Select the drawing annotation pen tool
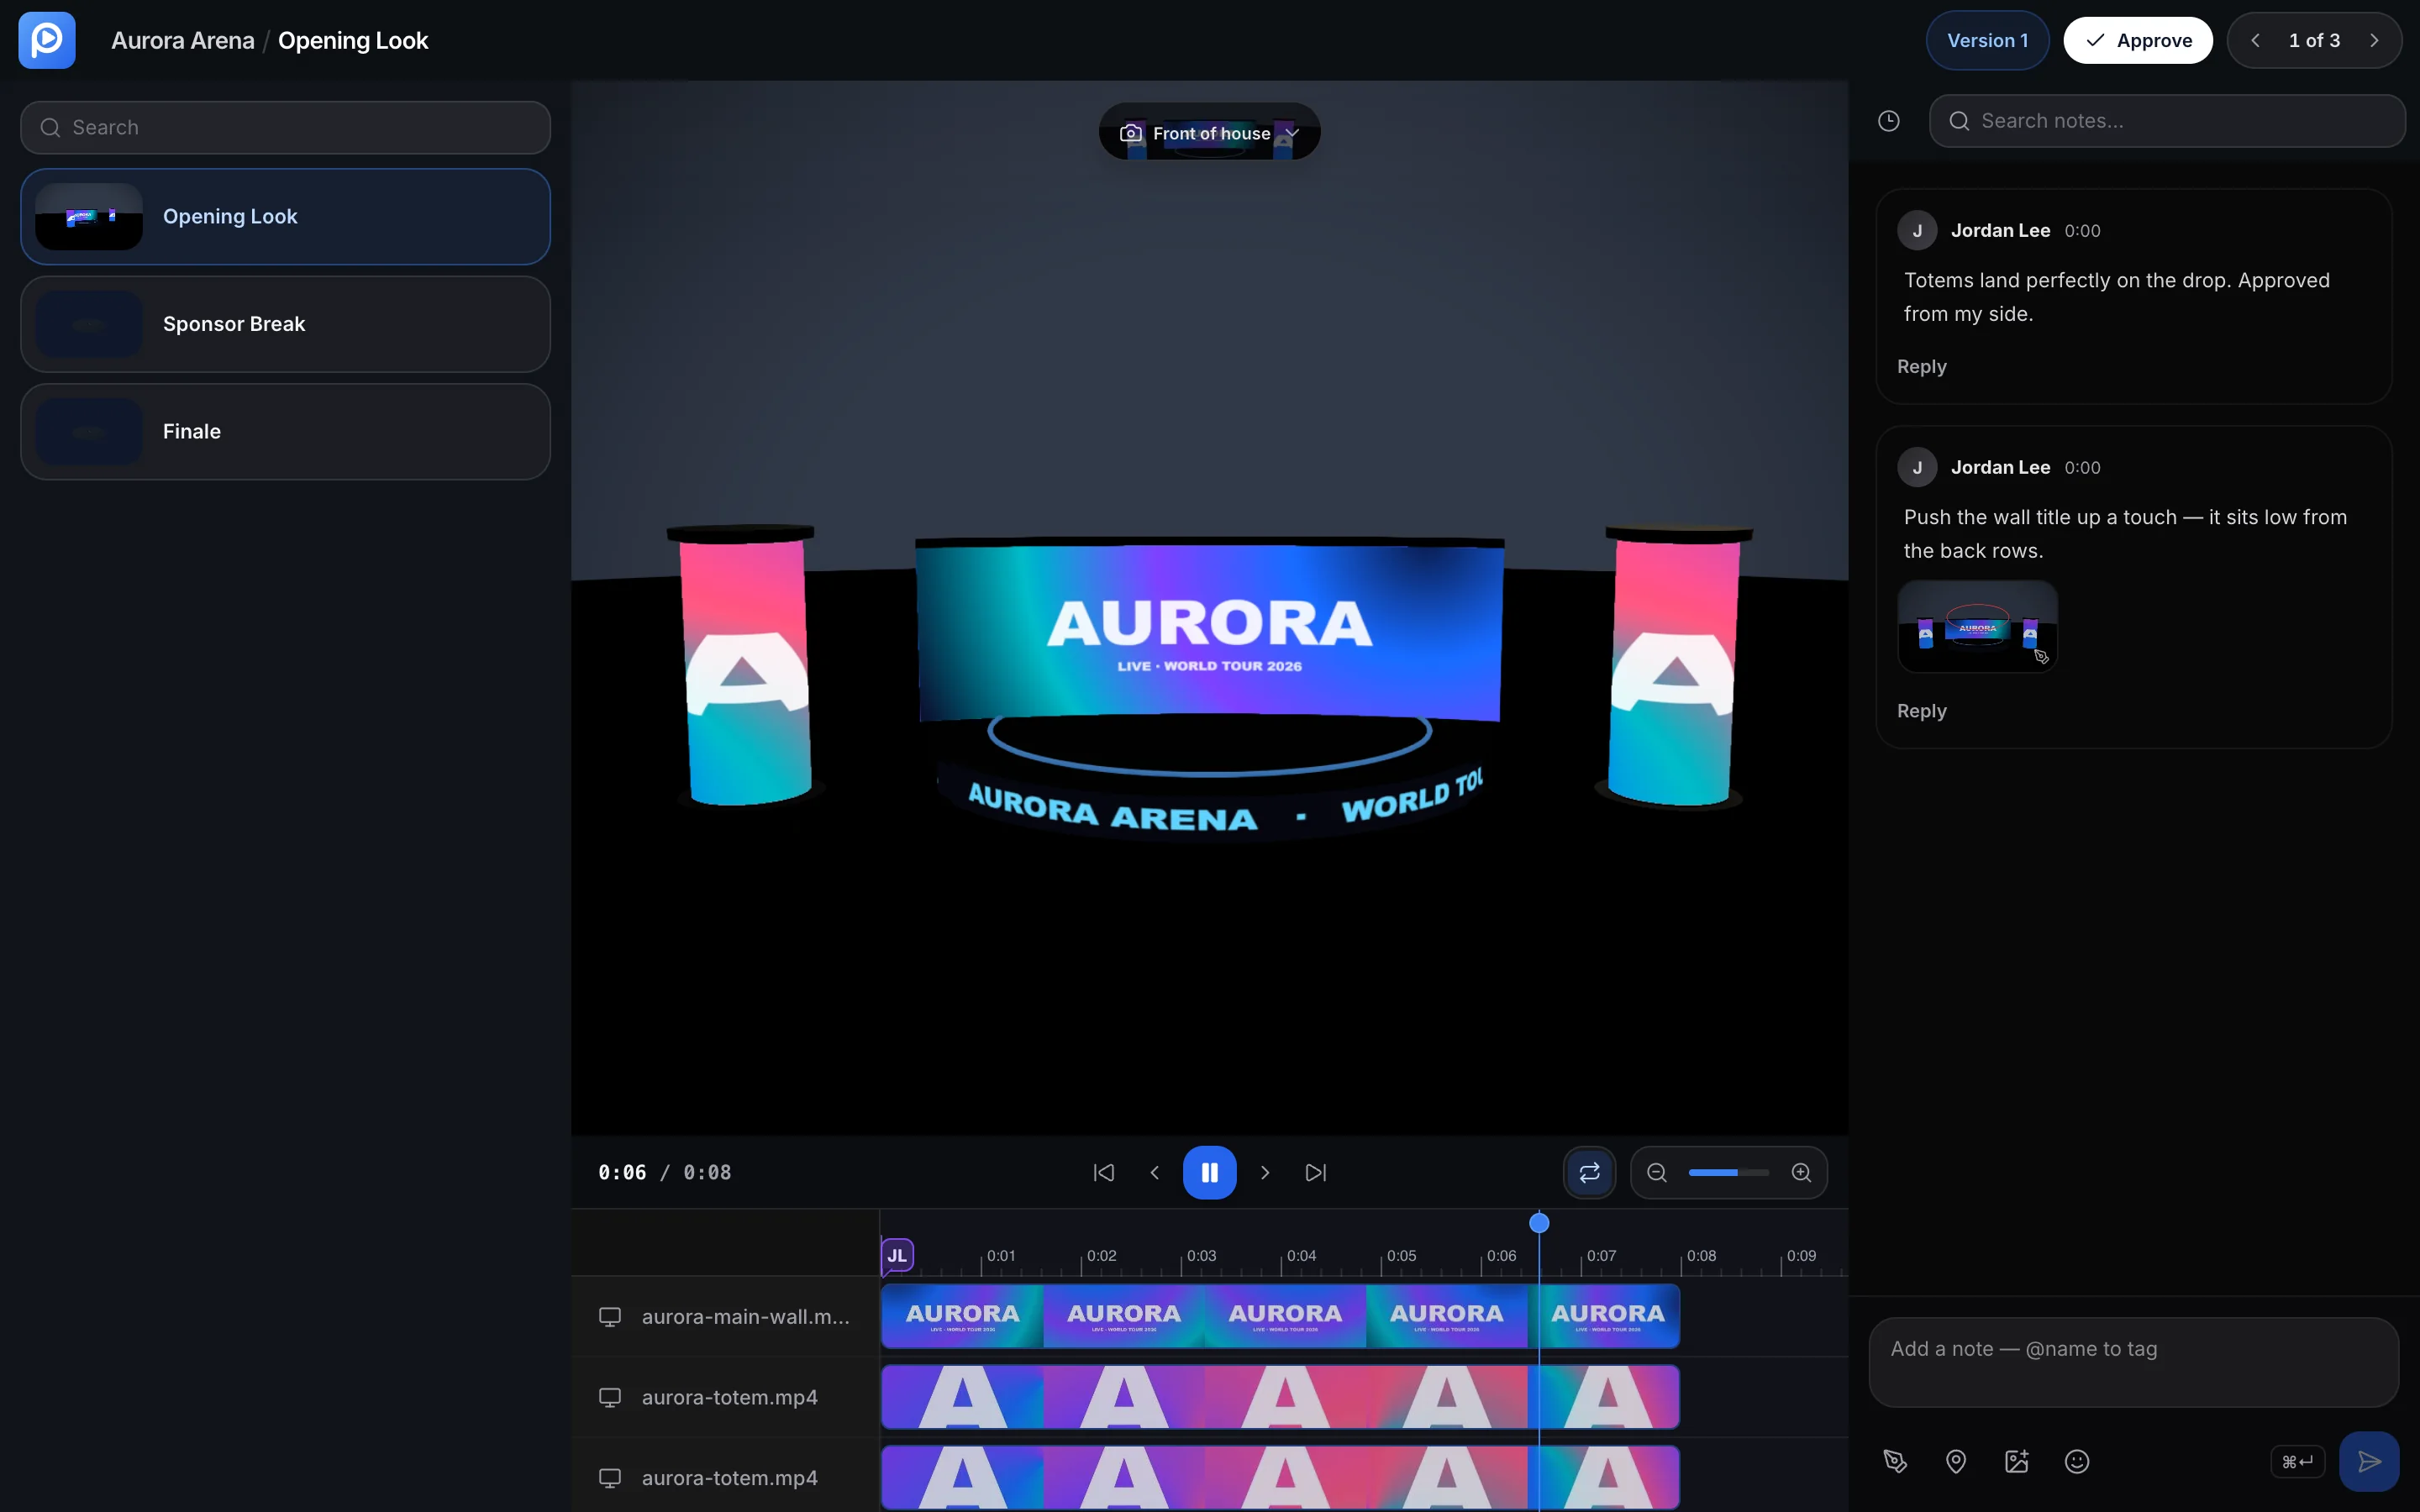 point(1896,1461)
